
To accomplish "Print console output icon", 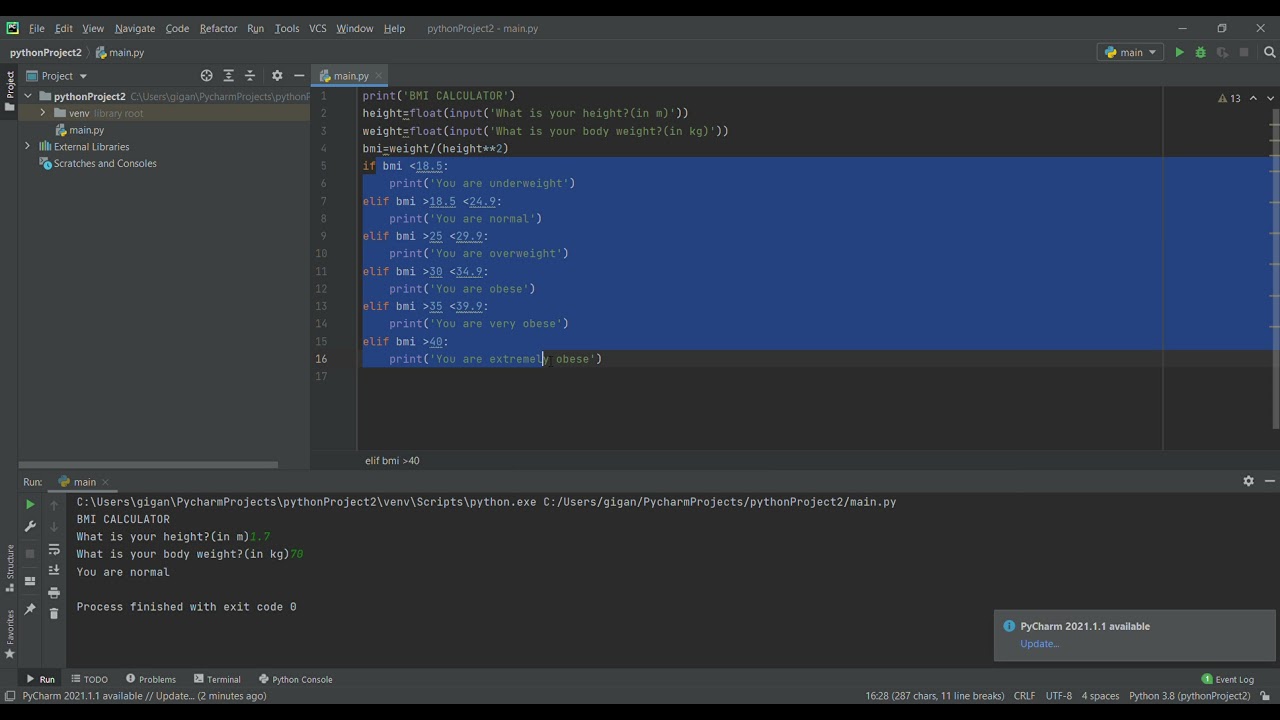I will coord(54,592).
